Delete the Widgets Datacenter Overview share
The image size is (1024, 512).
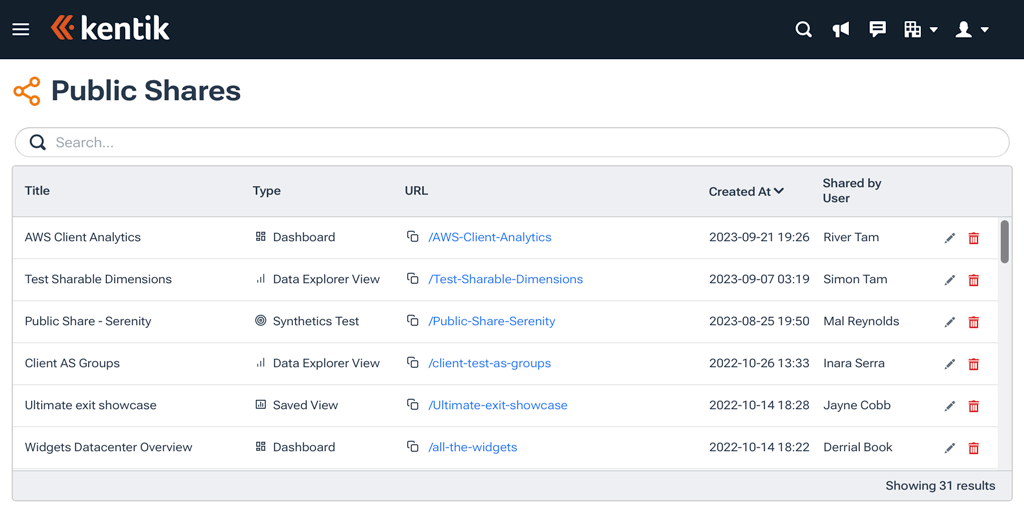(x=974, y=448)
